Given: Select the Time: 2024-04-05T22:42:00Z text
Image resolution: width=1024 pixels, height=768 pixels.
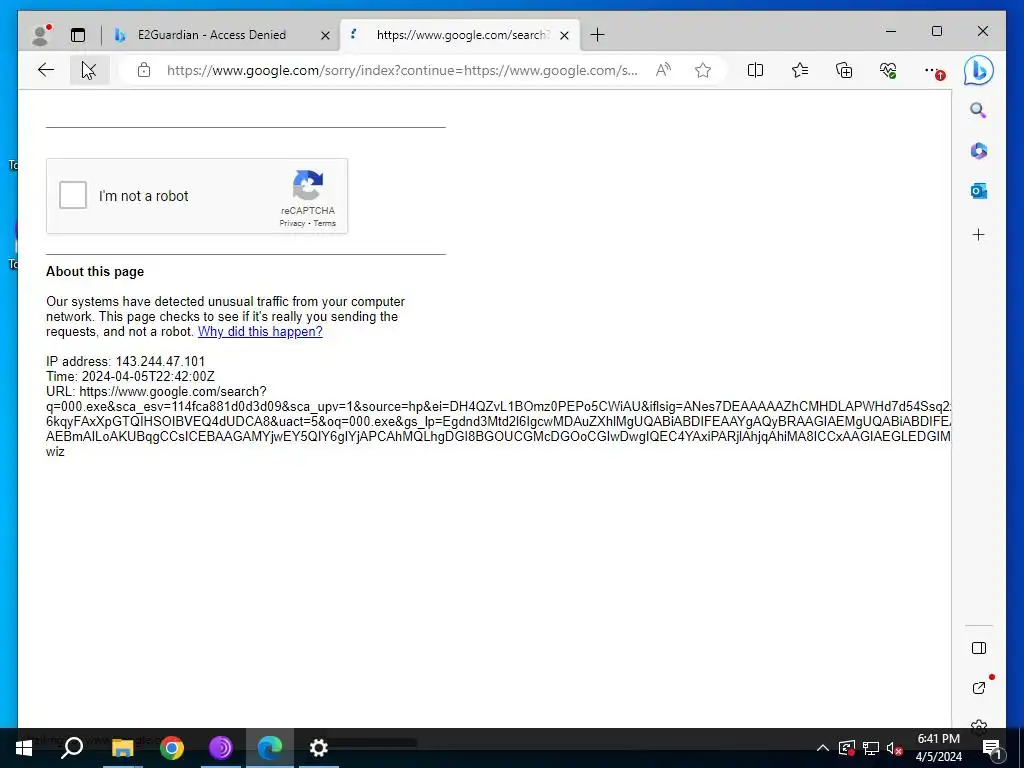Looking at the screenshot, I should click(x=130, y=377).
